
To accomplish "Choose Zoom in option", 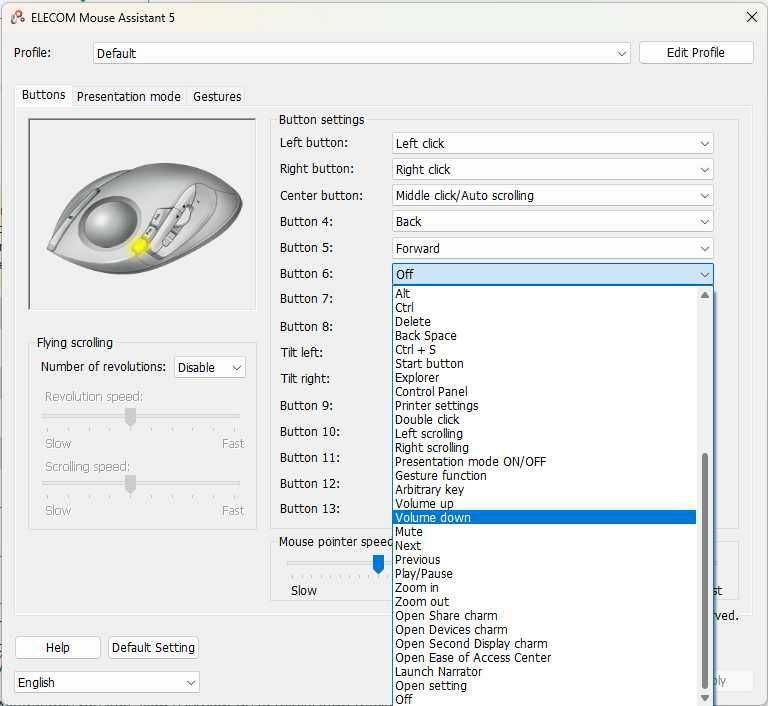I will tap(545, 588).
